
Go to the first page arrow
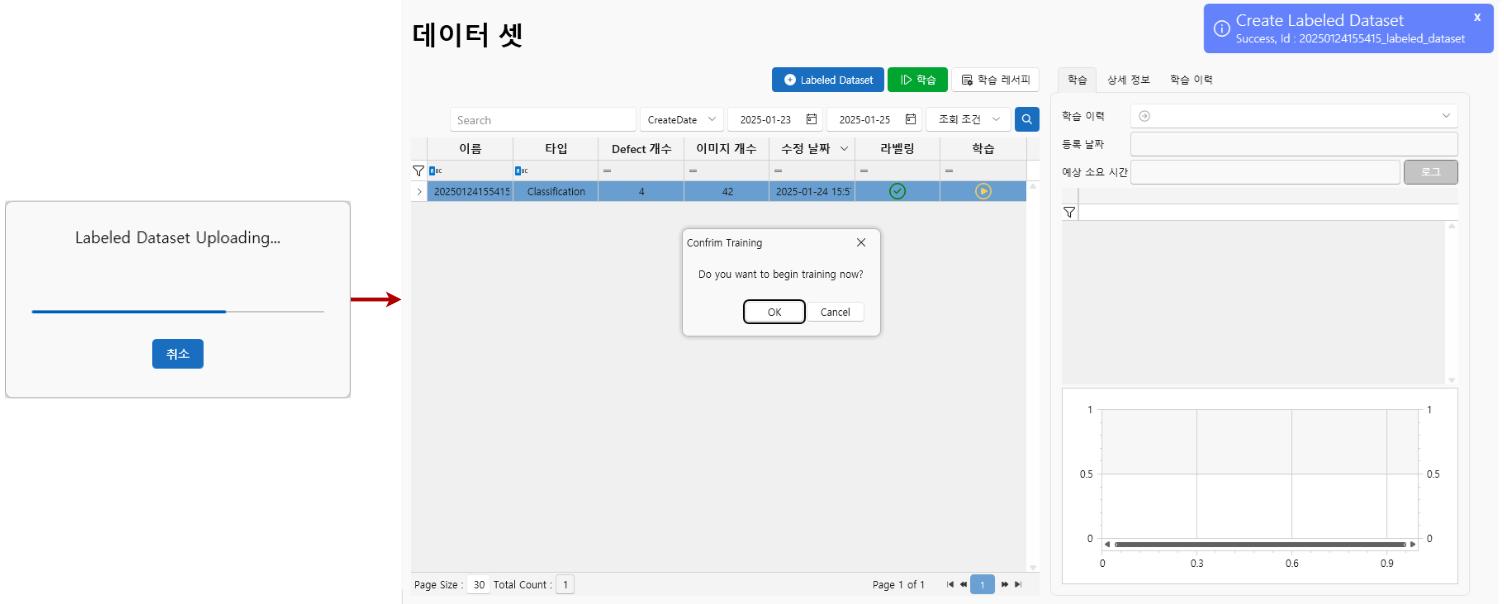pos(950,585)
